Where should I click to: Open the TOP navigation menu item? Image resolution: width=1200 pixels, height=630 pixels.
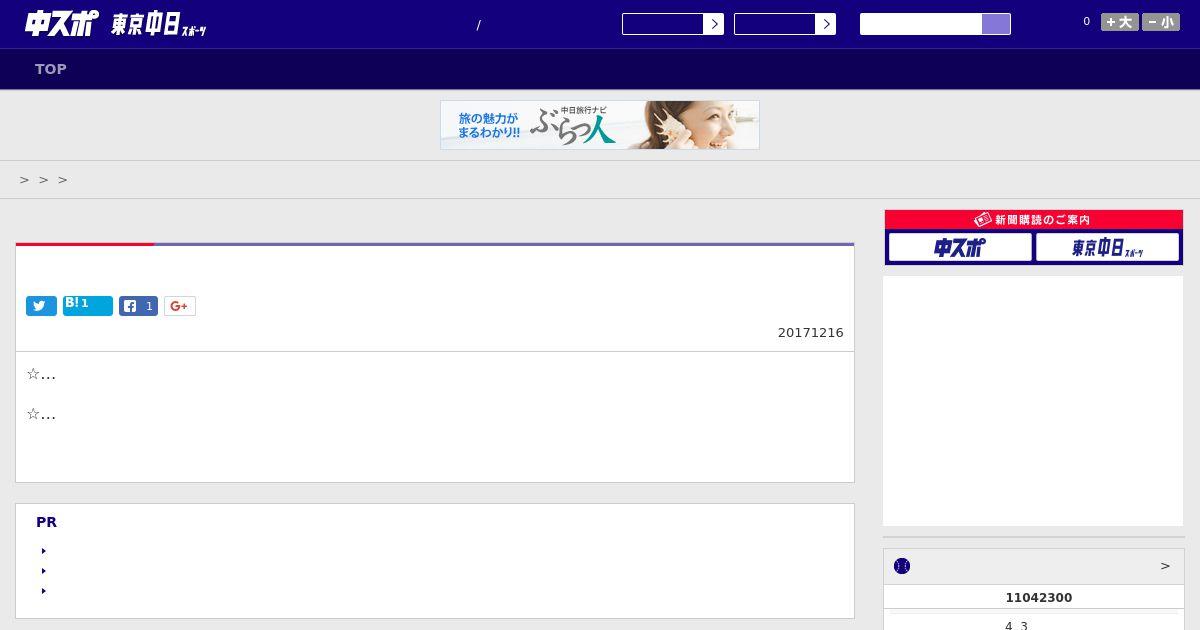coord(51,69)
